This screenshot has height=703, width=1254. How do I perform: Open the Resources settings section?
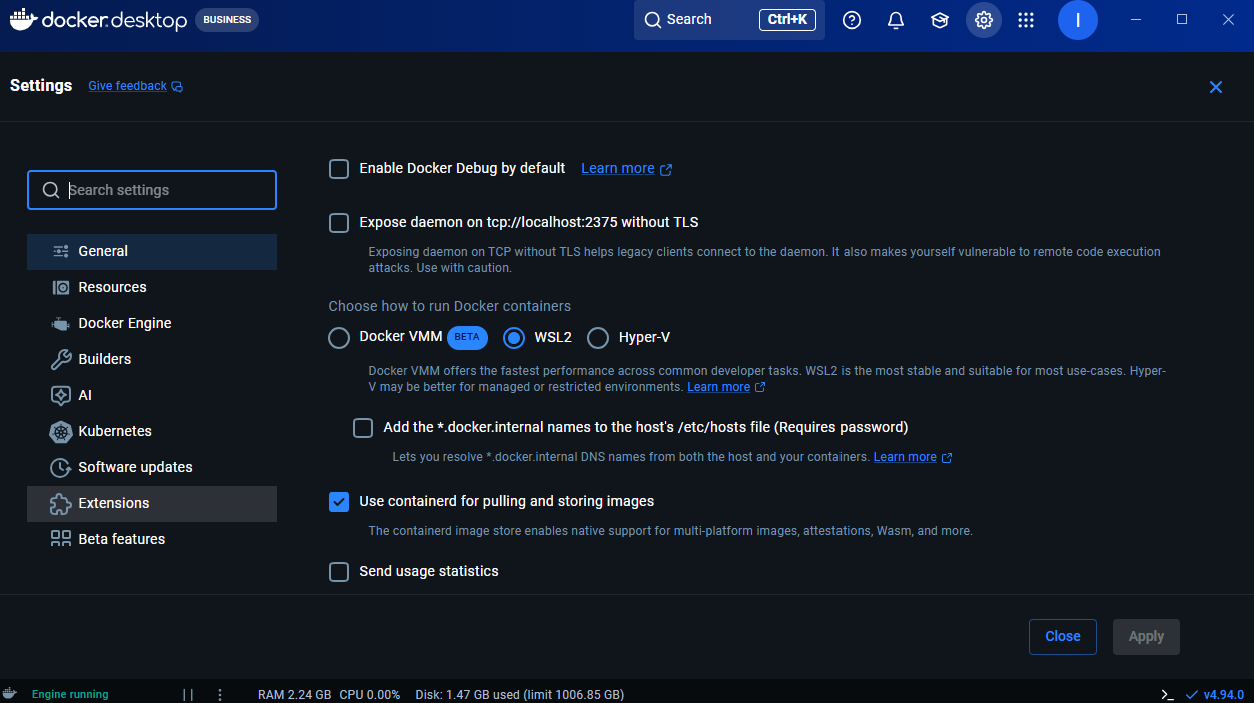152,287
